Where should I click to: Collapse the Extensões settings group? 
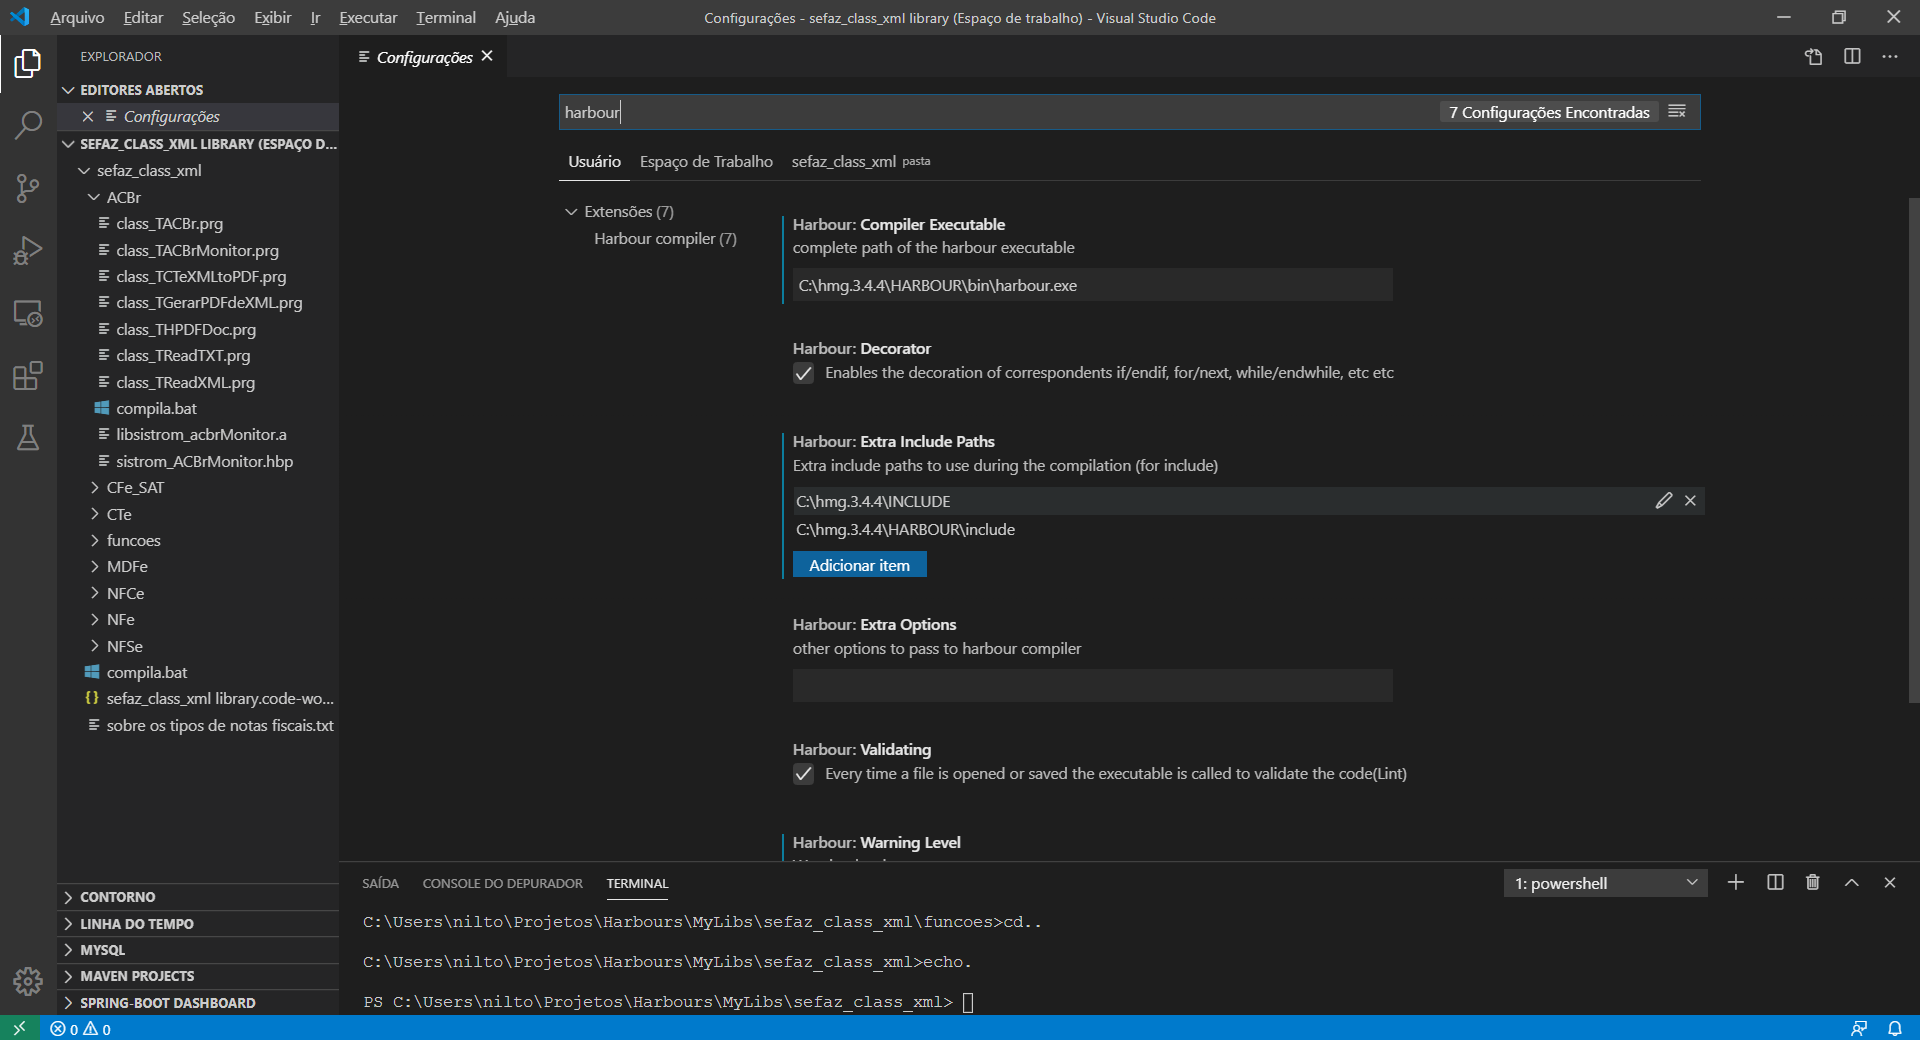click(x=571, y=212)
